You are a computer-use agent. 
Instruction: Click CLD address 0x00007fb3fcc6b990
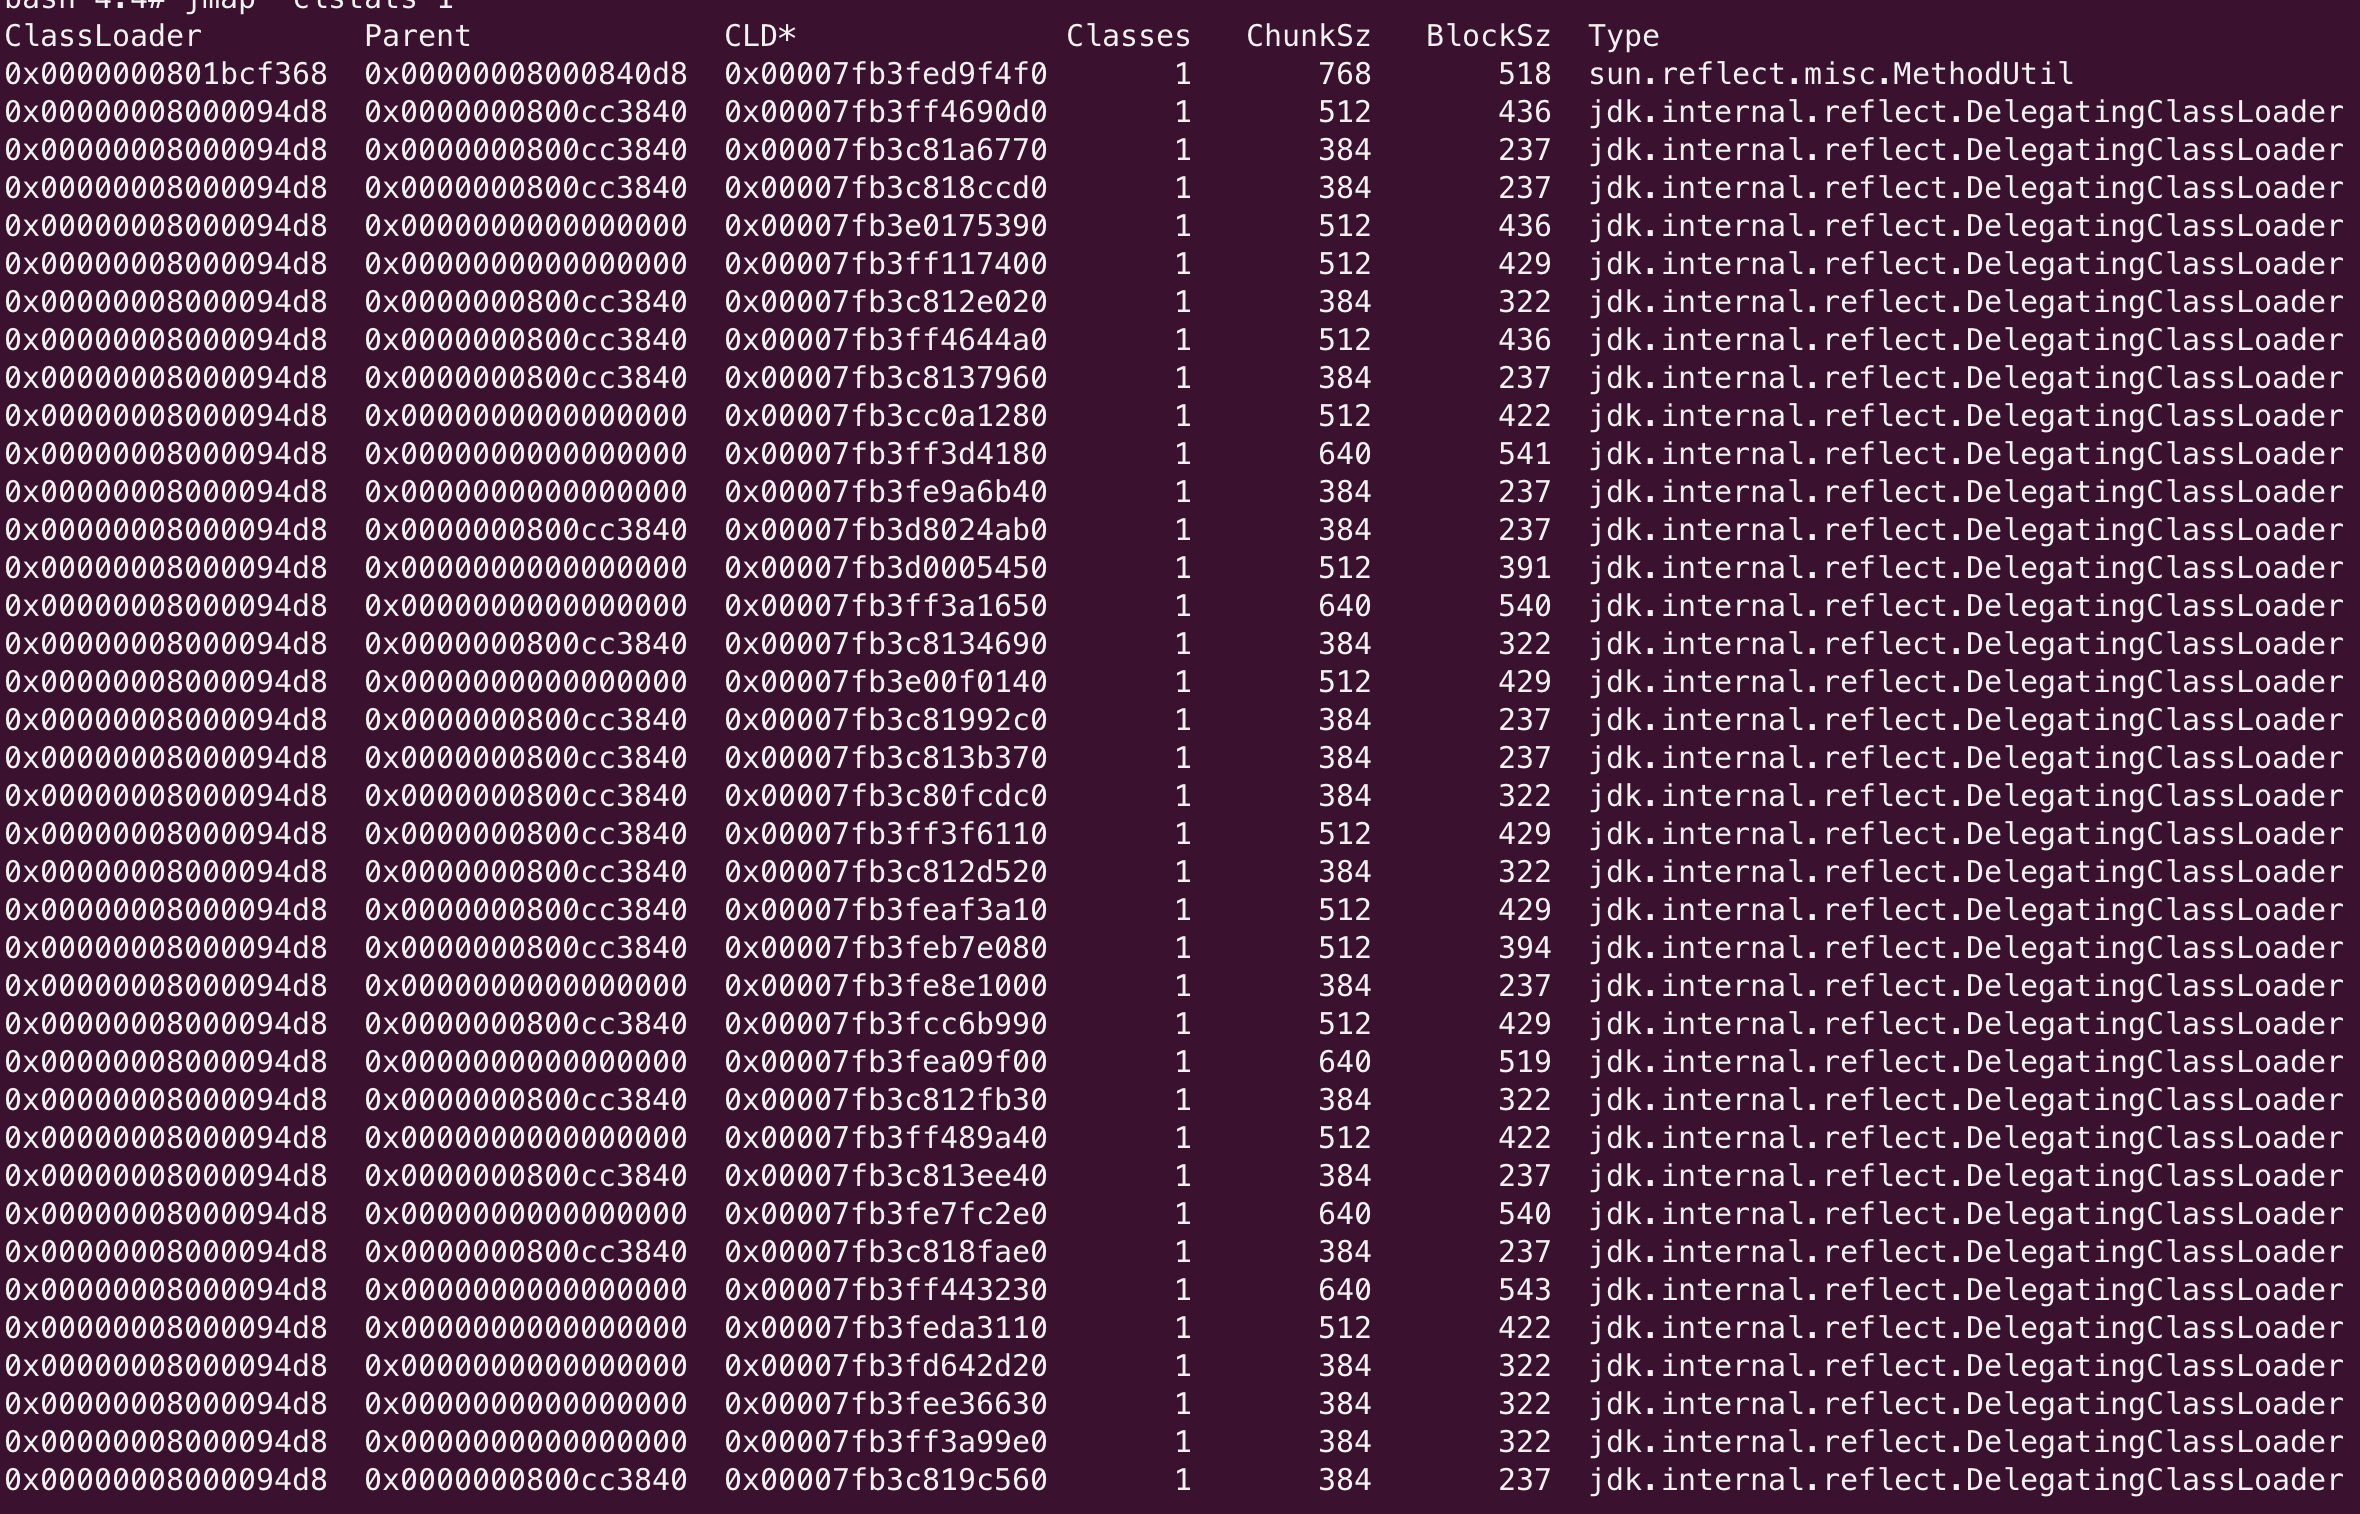(886, 1024)
